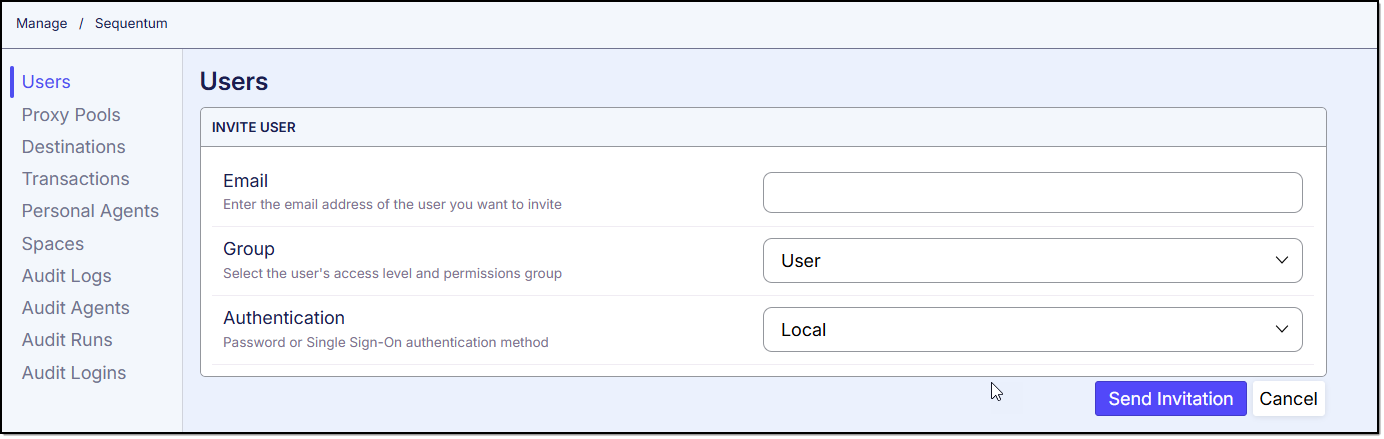Select Destinations from the sidebar

[74, 147]
